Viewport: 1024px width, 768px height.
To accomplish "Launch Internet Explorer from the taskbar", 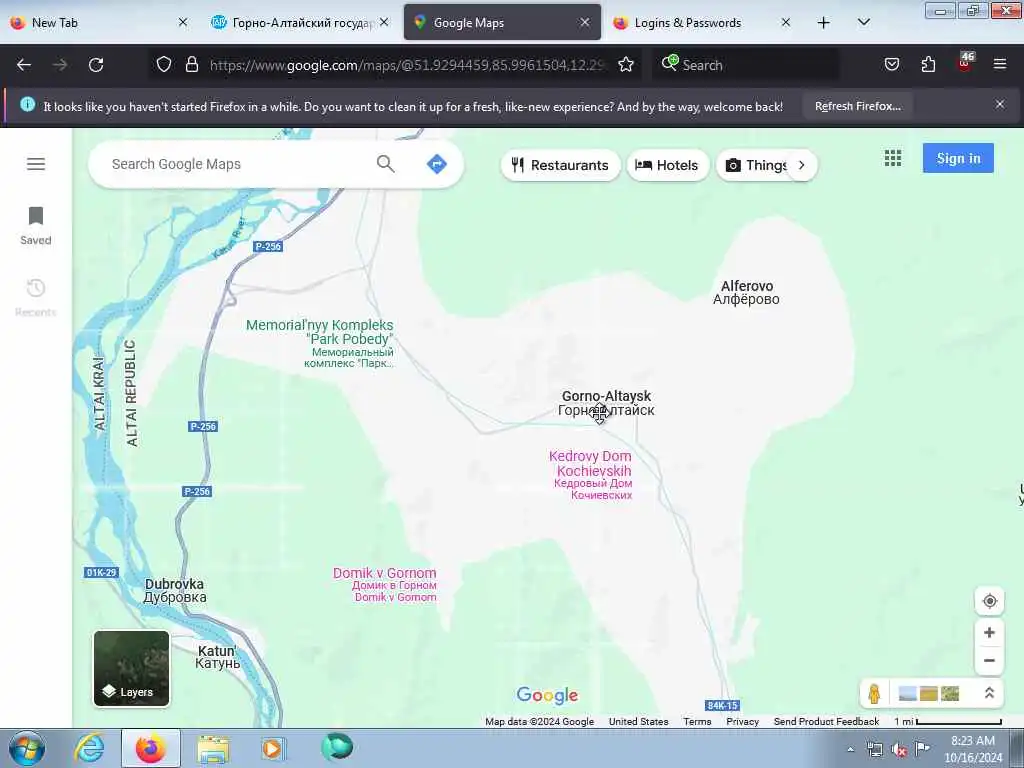I will tap(89, 748).
